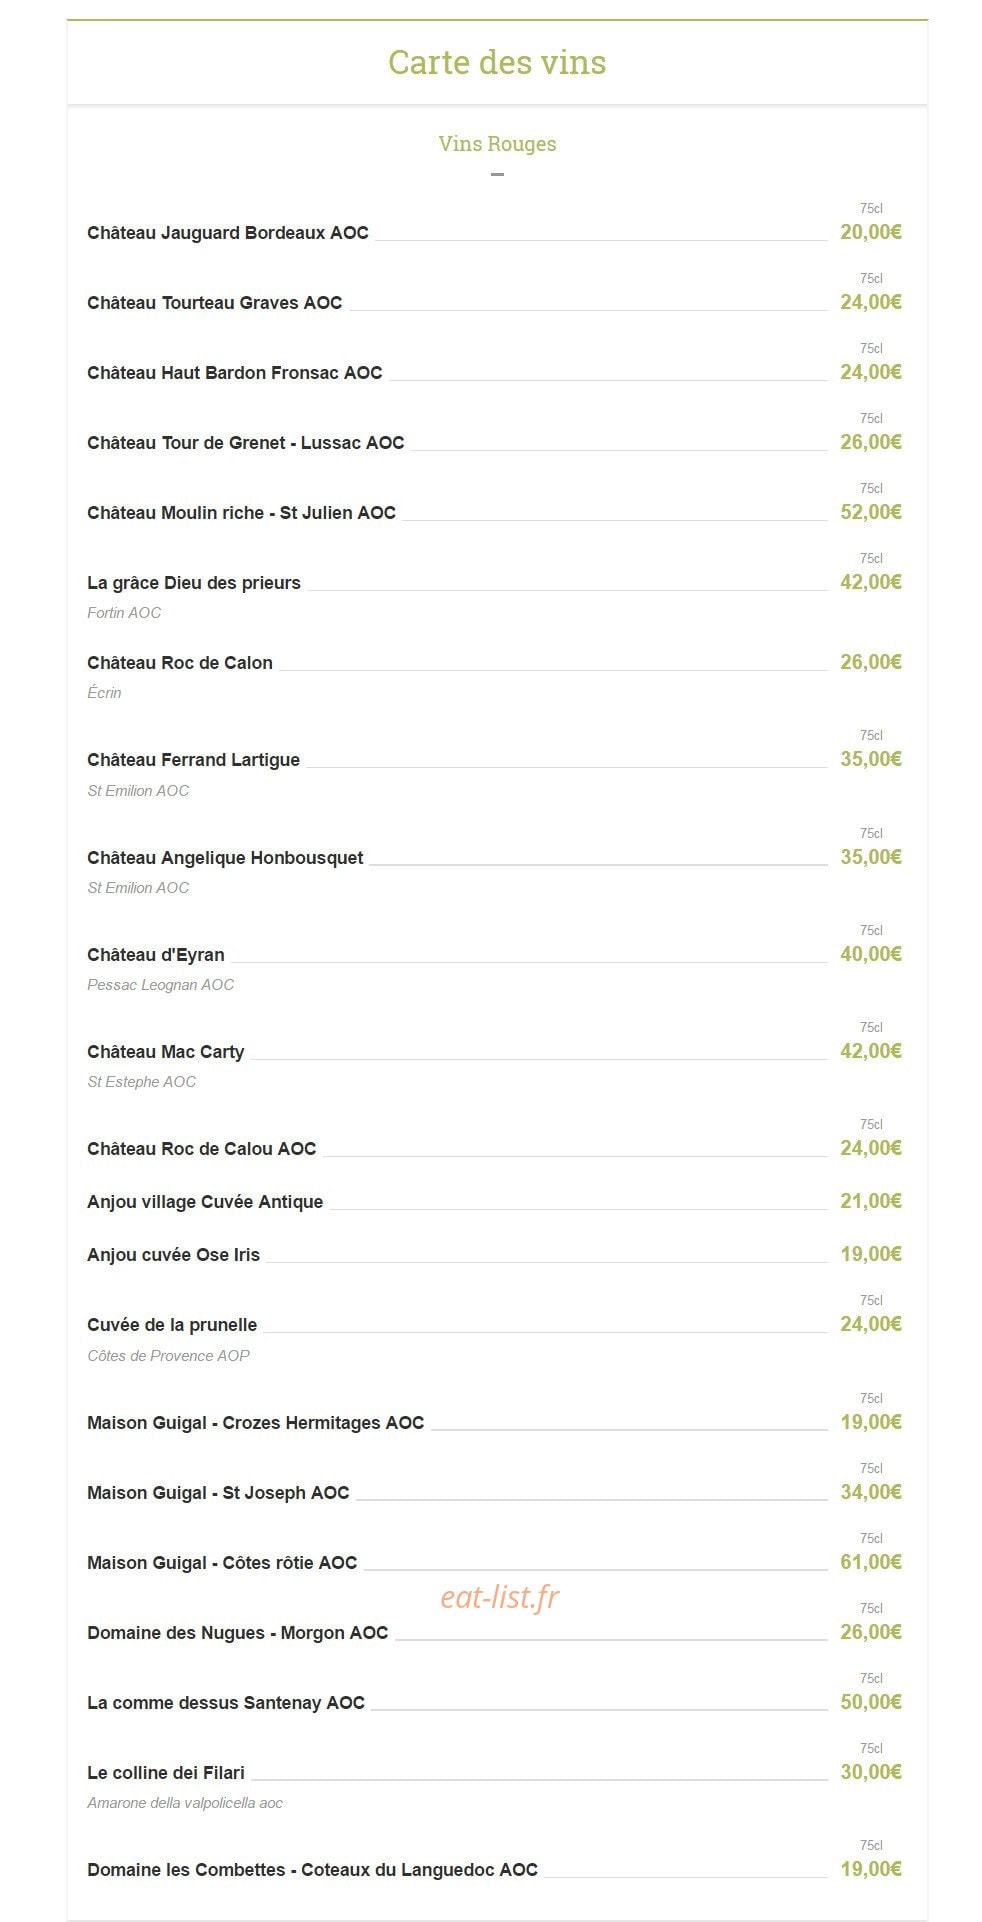Select Cuvée de la prunelle

point(172,1325)
